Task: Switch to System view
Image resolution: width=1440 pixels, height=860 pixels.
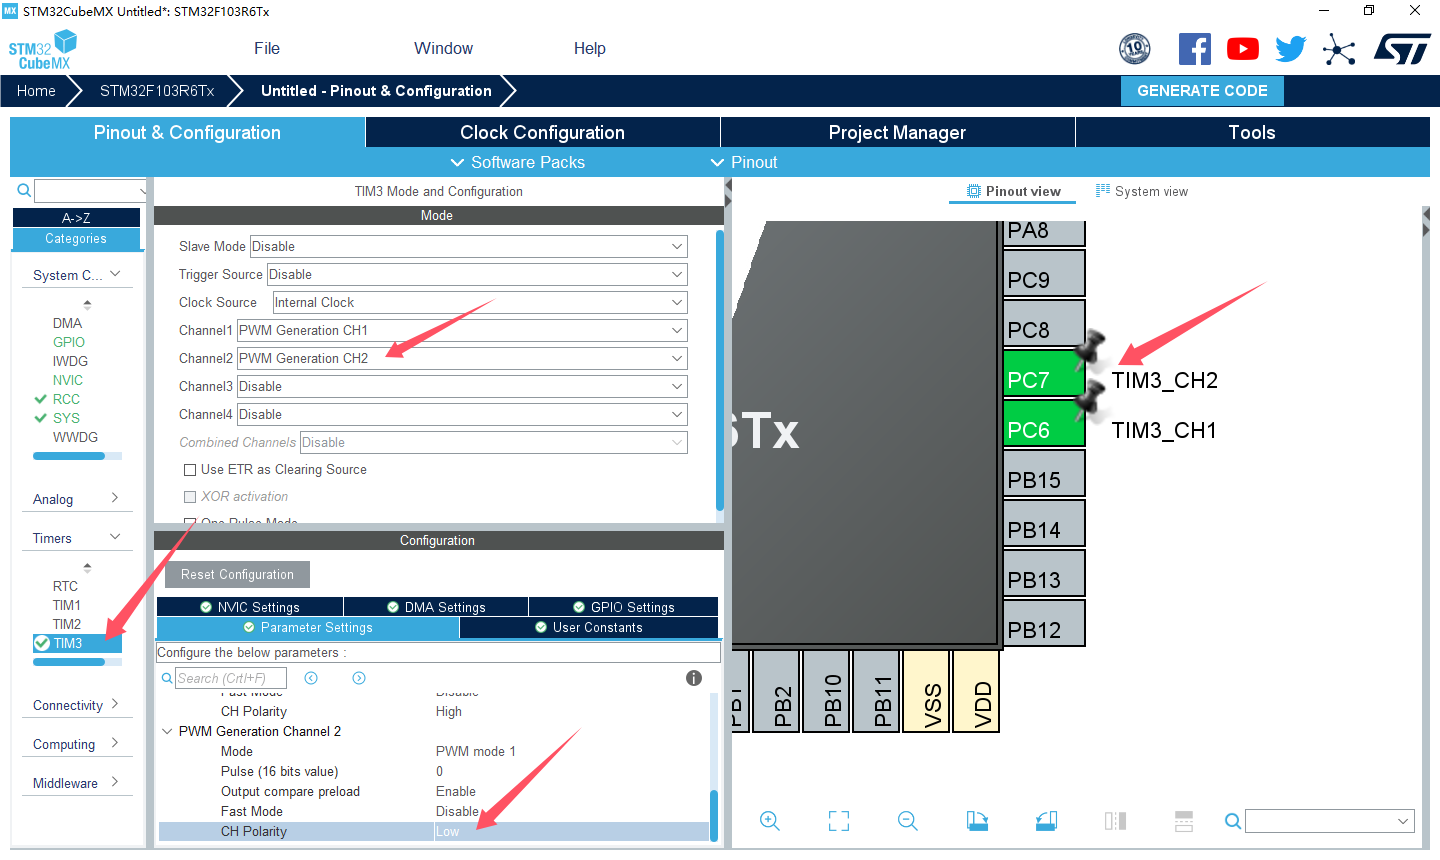Action: pos(1142,191)
